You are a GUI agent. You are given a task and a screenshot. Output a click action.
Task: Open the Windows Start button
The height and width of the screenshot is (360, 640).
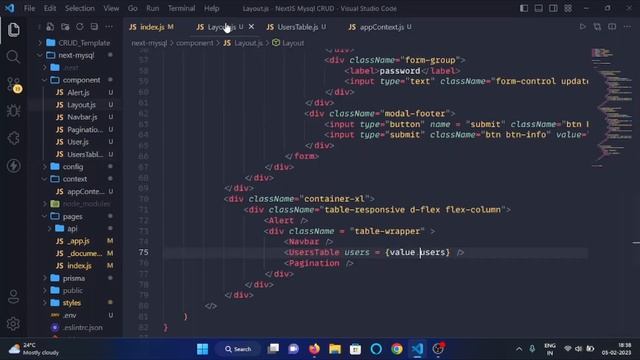pos(202,349)
